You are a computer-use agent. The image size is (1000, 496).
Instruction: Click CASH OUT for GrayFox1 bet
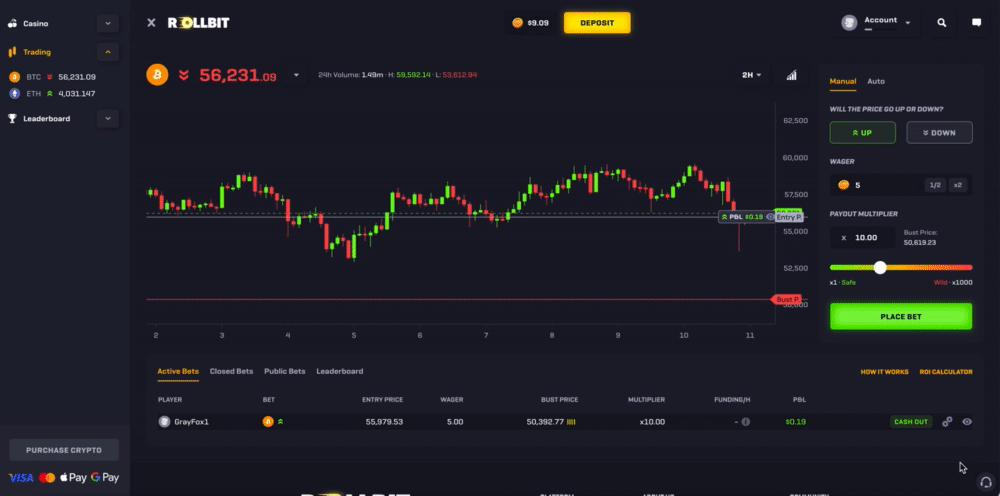(911, 421)
